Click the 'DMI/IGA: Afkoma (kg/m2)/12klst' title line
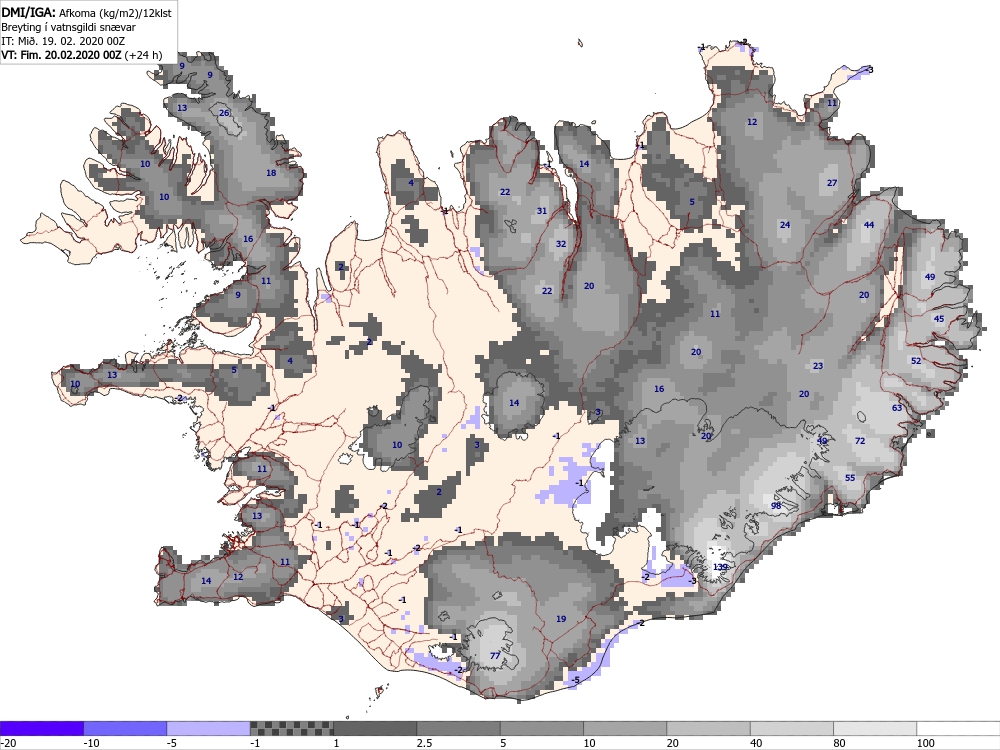Viewport: 1000px width, 750px height. [x=86, y=12]
